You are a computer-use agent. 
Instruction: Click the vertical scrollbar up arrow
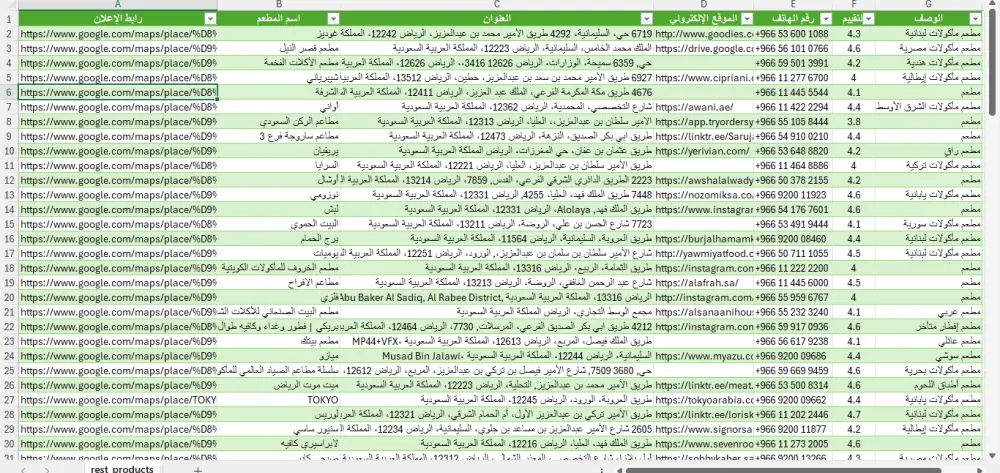(x=992, y=5)
